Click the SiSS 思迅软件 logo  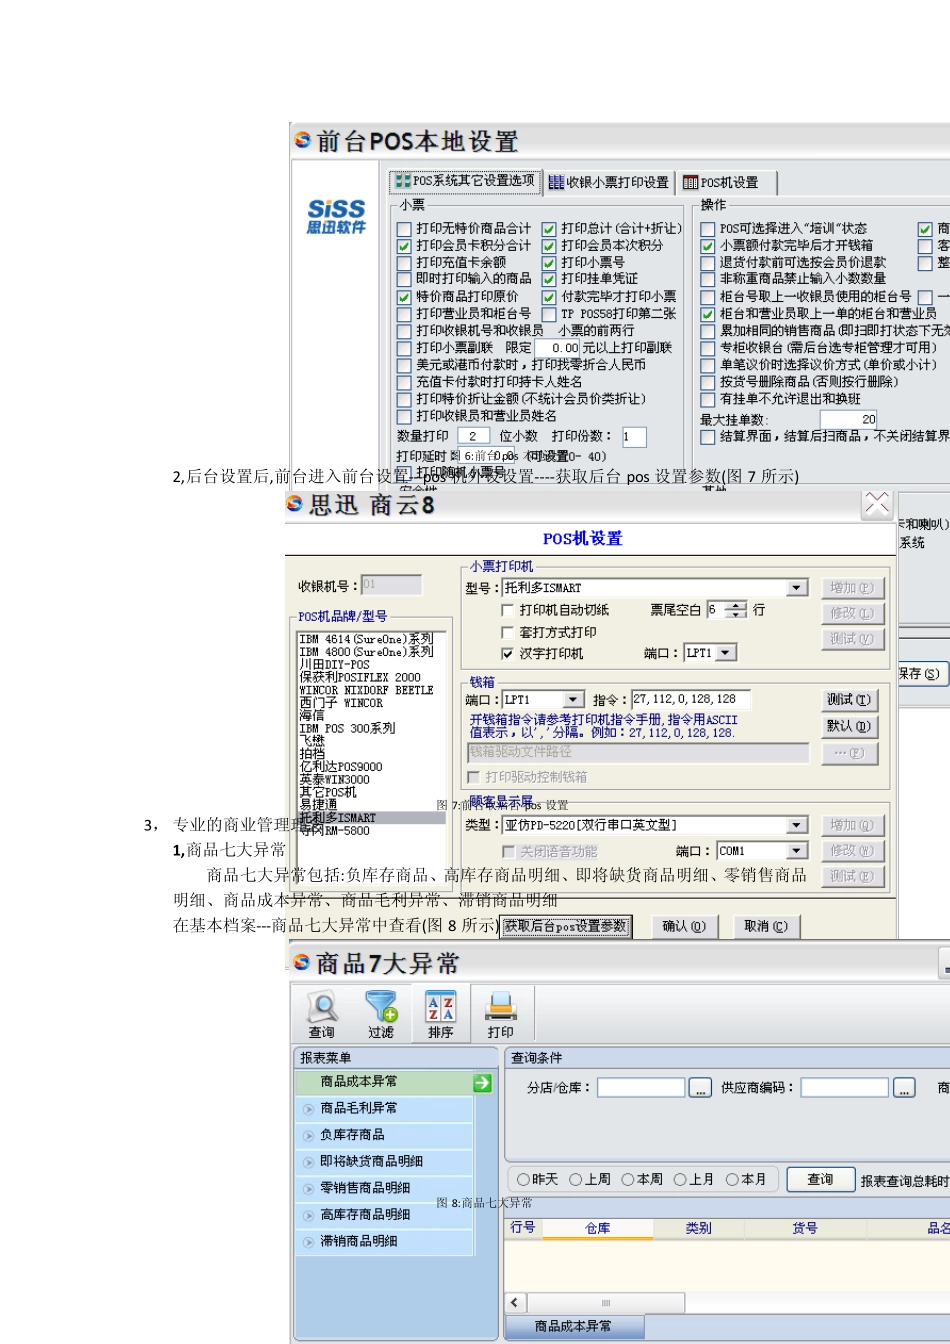tap(336, 216)
